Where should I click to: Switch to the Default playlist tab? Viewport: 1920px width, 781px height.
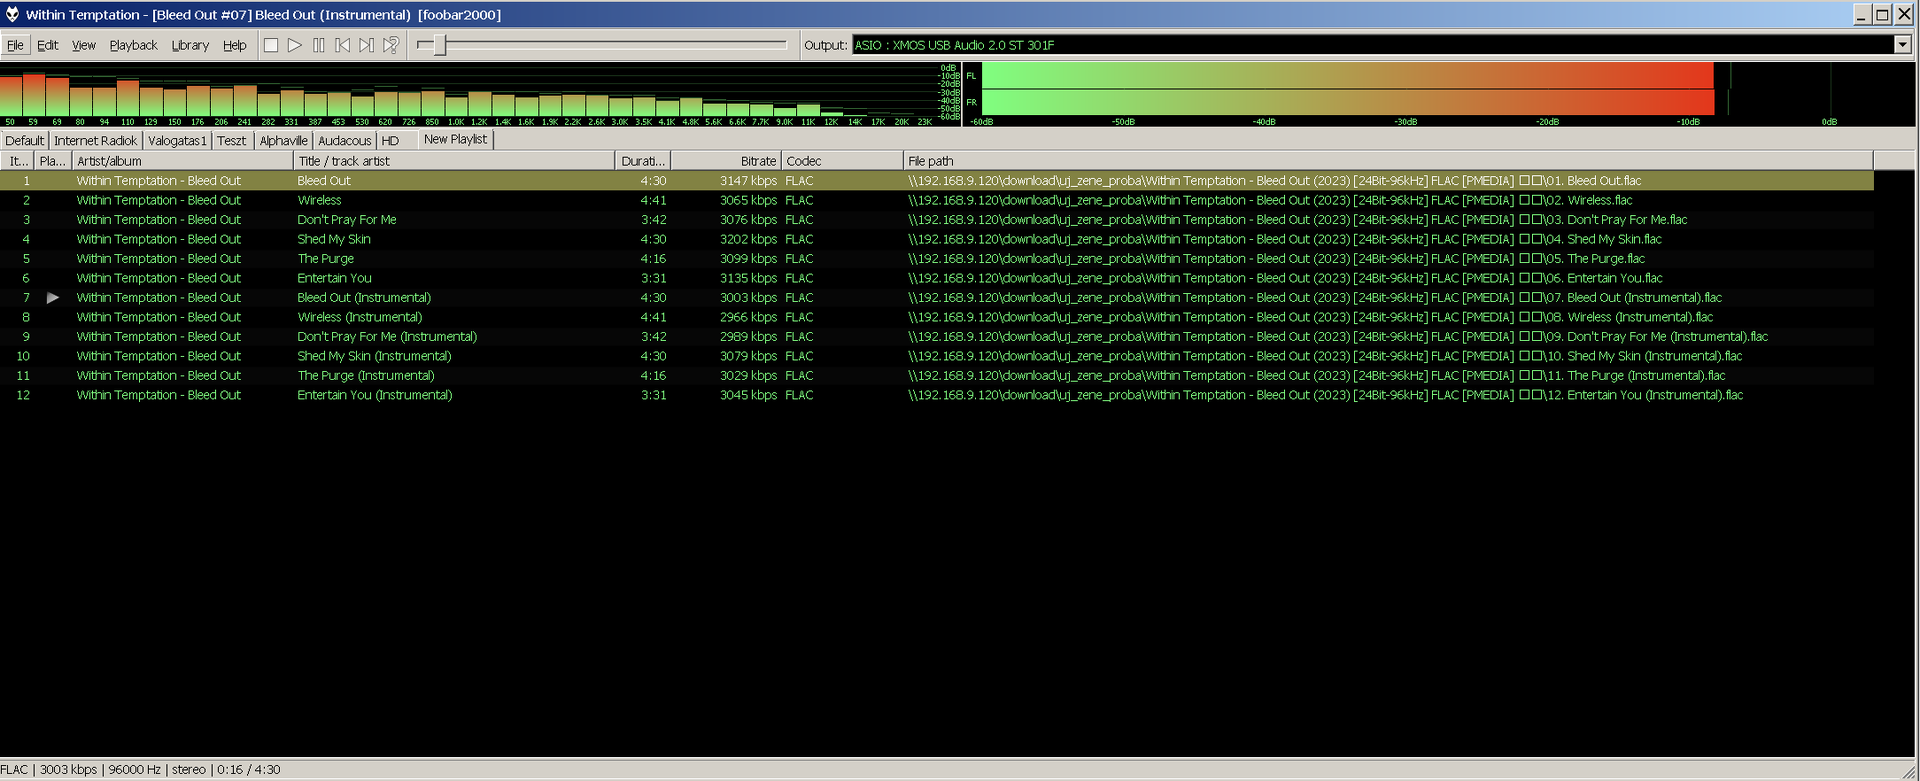pos(24,141)
